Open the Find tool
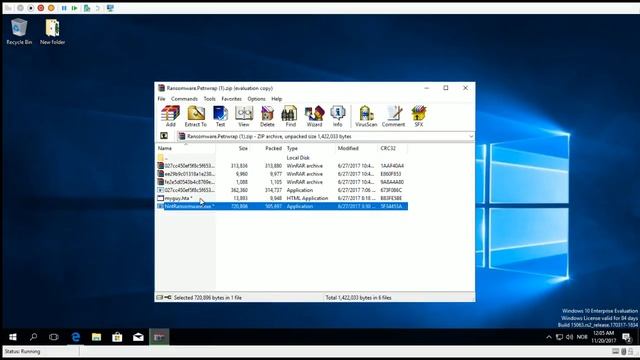 (290, 116)
